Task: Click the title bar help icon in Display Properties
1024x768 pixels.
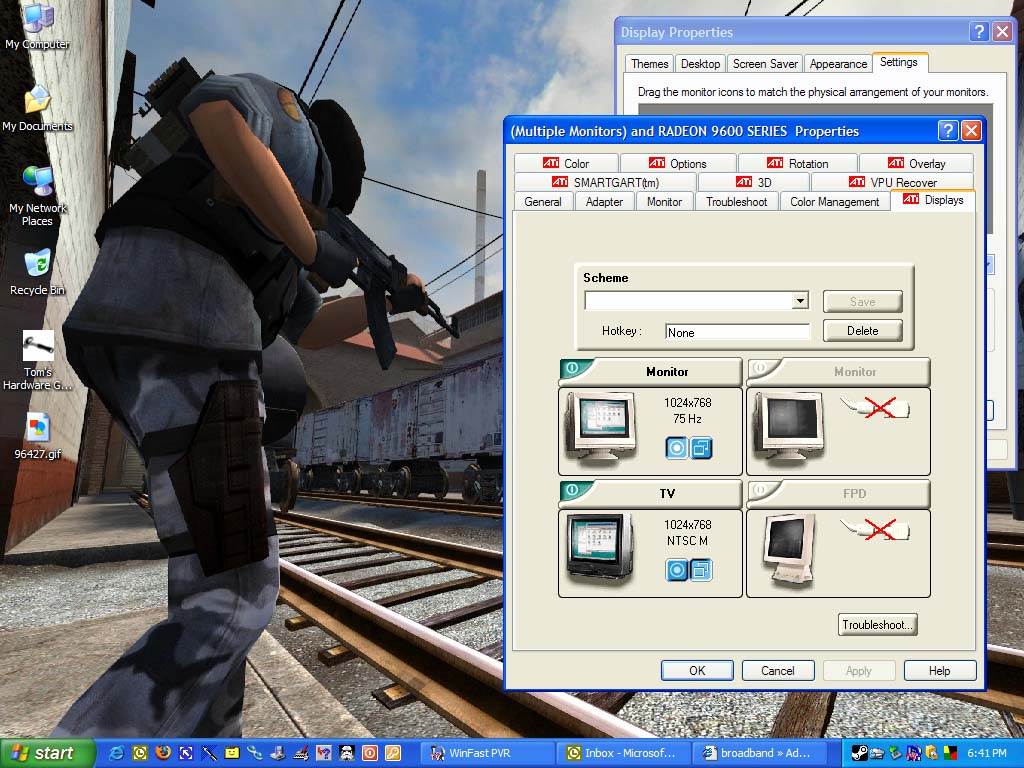Action: click(978, 31)
